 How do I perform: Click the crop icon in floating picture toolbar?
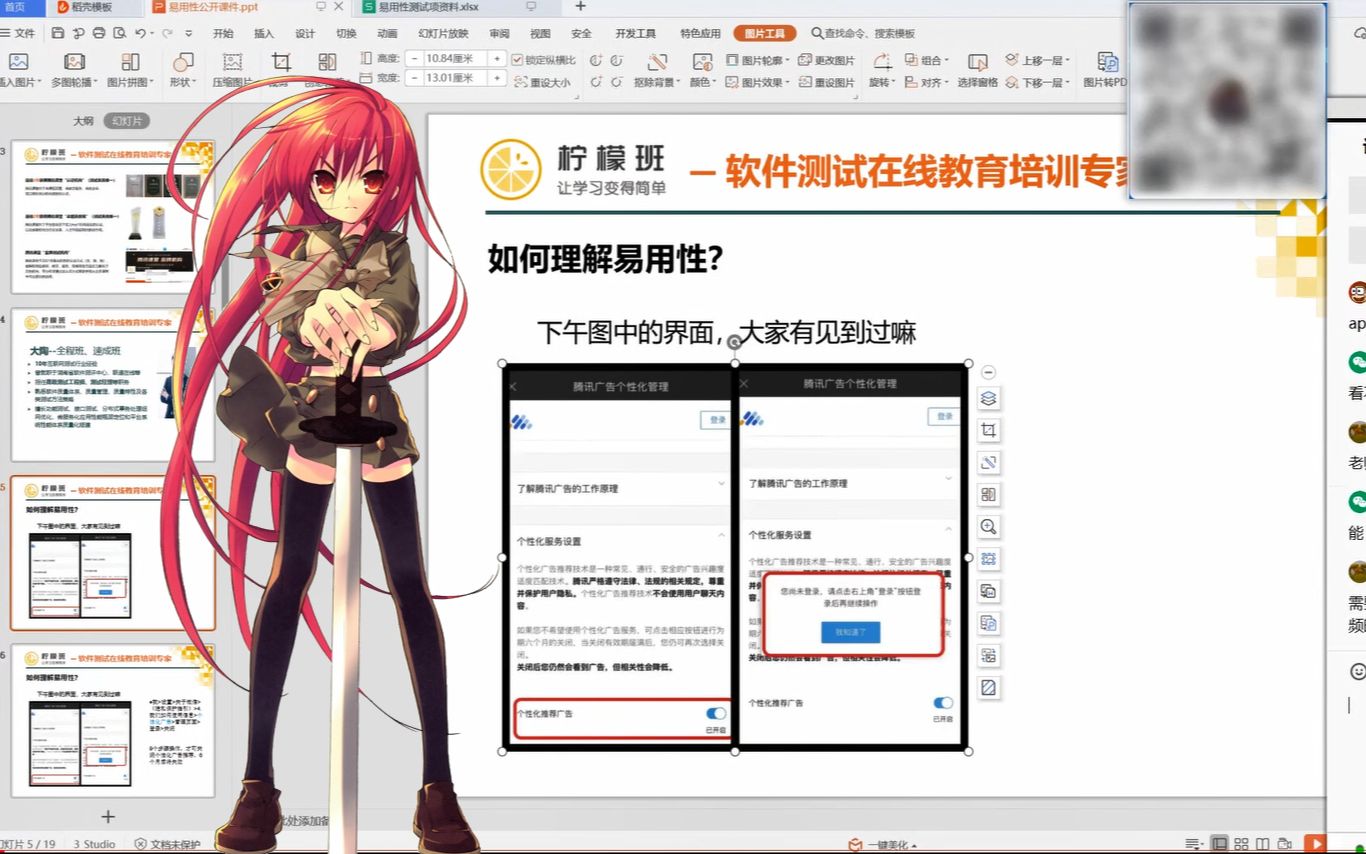pos(988,430)
